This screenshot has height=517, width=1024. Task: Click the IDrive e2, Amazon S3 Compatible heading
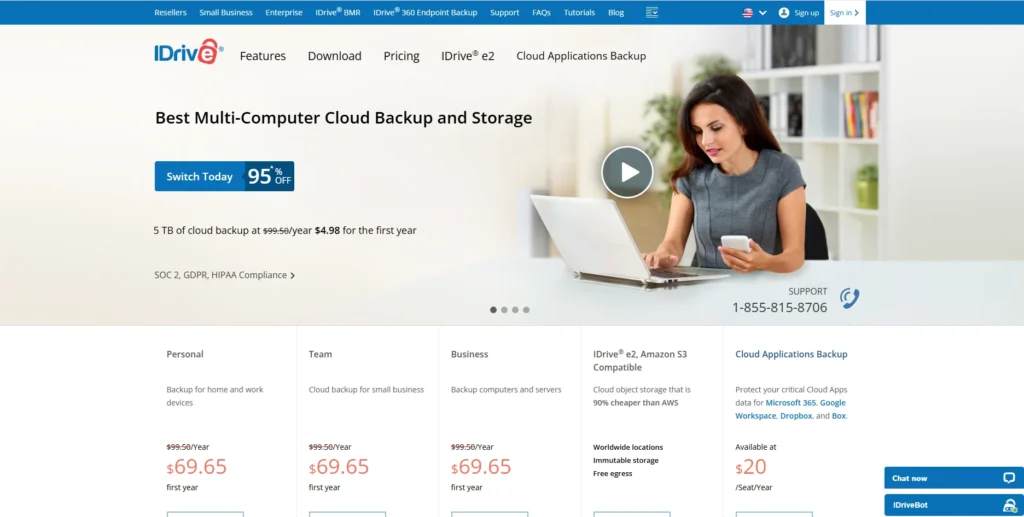click(x=640, y=360)
